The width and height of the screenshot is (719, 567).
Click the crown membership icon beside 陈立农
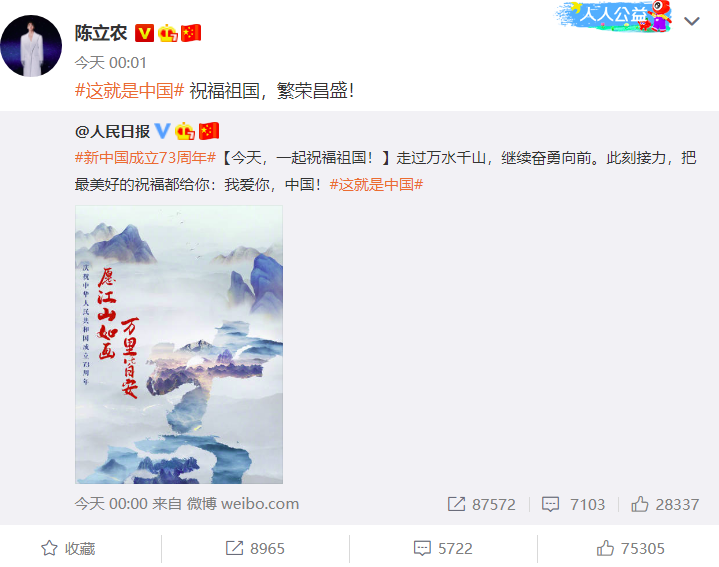[x=167, y=33]
